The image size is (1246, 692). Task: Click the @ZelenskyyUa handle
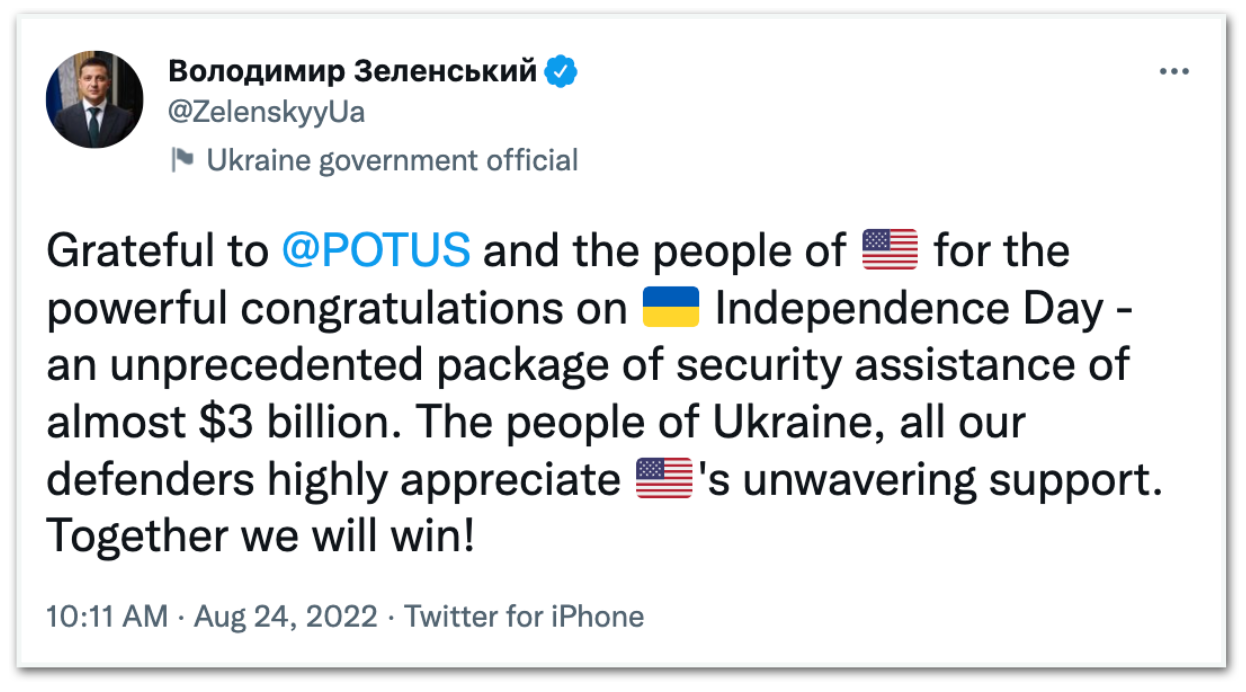click(x=266, y=112)
